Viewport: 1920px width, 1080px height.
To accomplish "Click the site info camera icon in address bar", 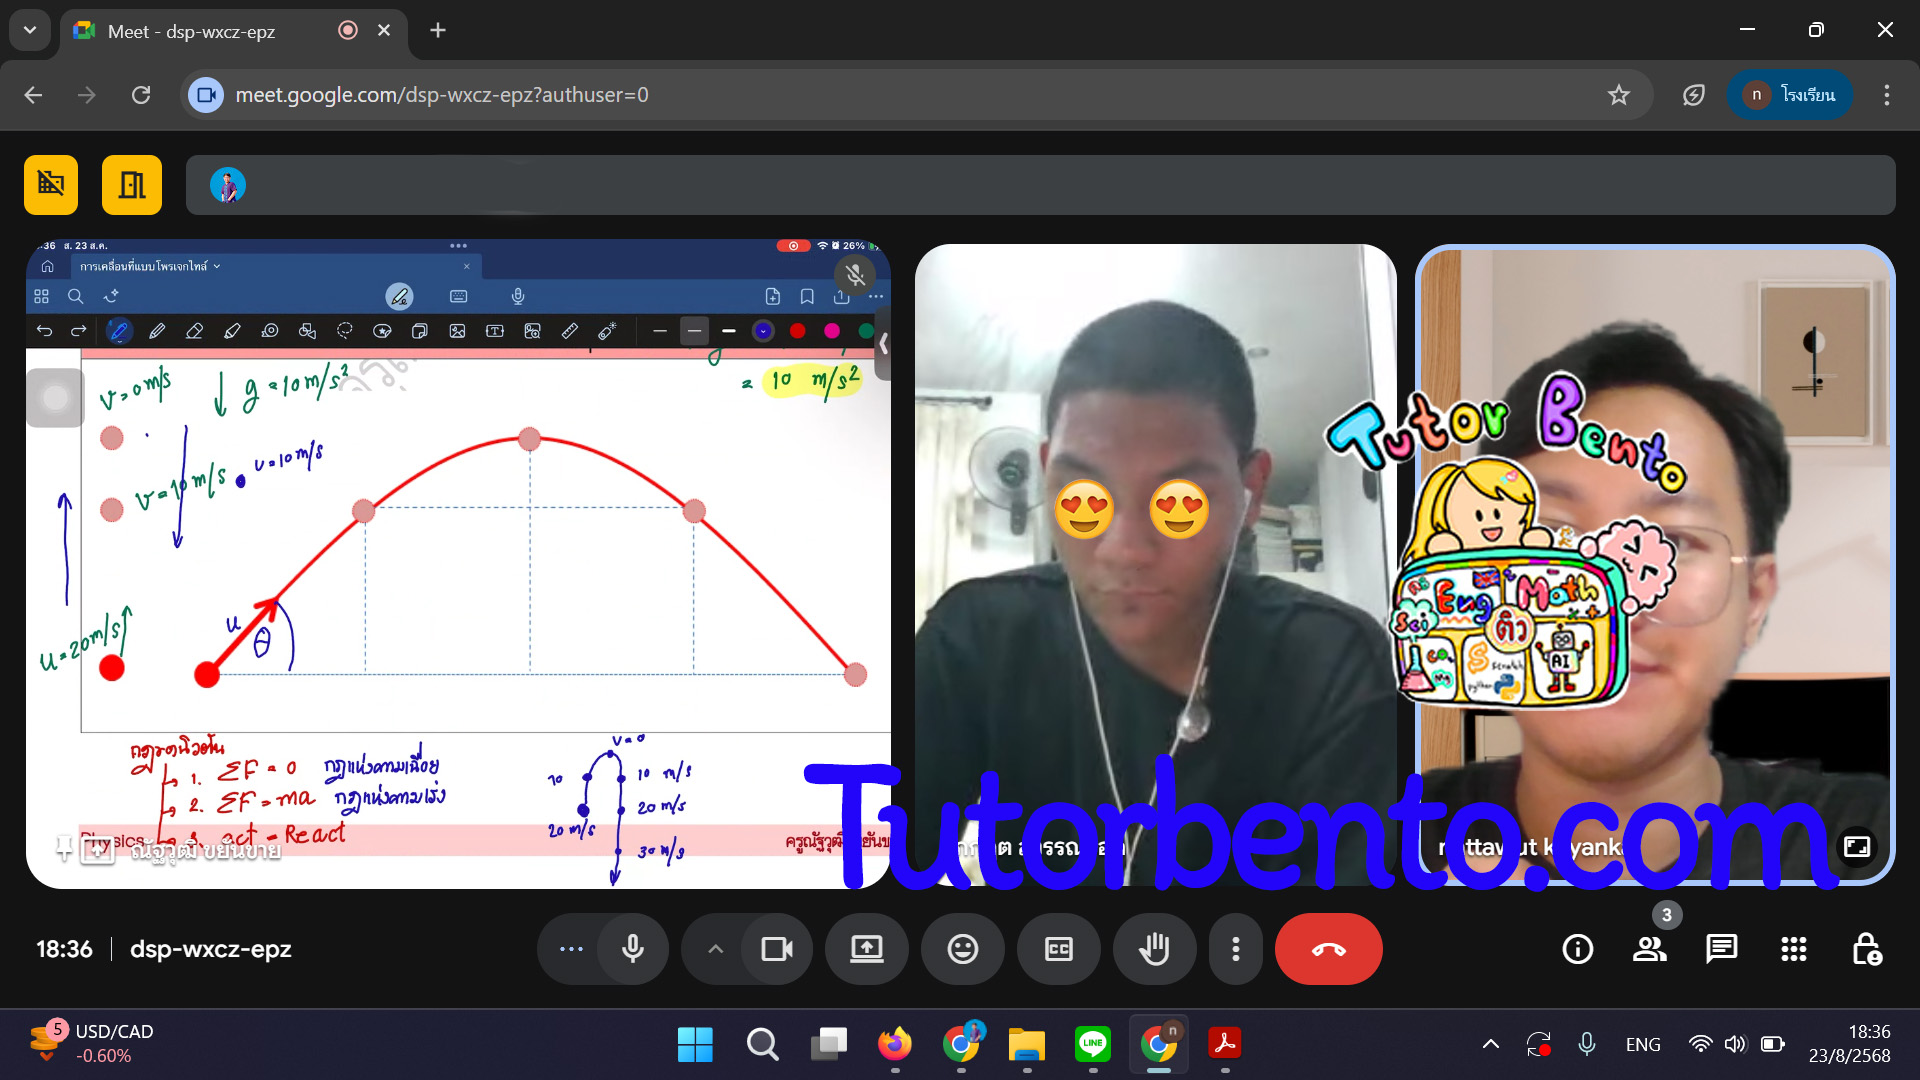I will (206, 95).
